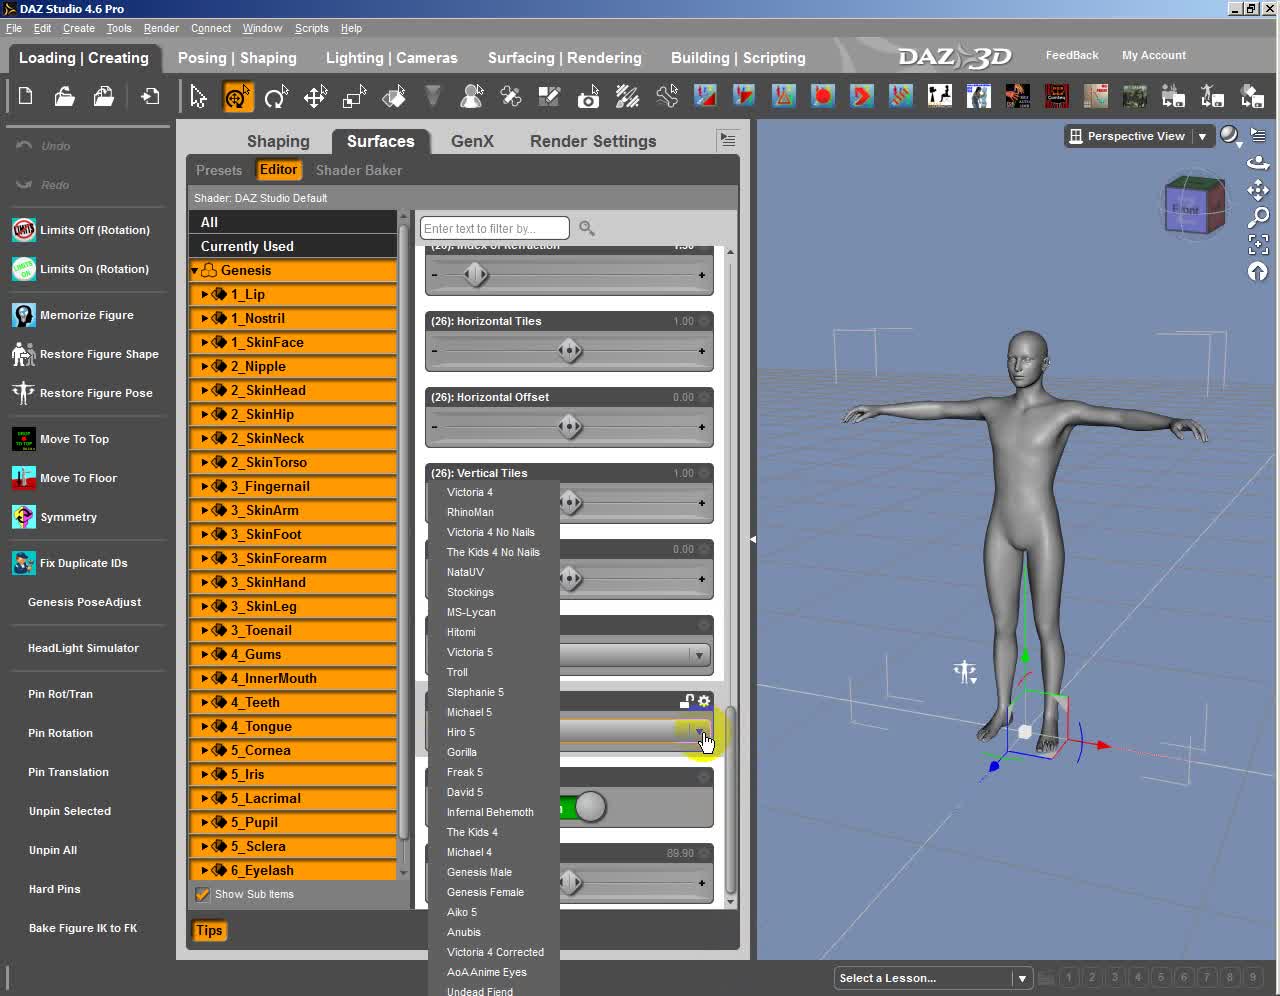Open the Perspective View dropdown
Screen dimensions: 1280x996
pos(1202,136)
